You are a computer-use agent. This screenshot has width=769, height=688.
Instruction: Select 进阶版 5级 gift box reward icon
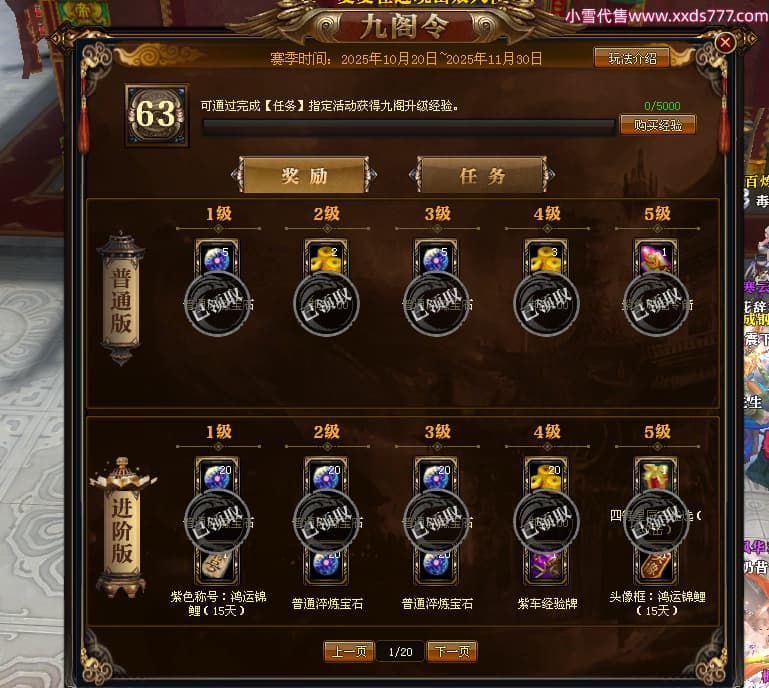click(x=656, y=477)
